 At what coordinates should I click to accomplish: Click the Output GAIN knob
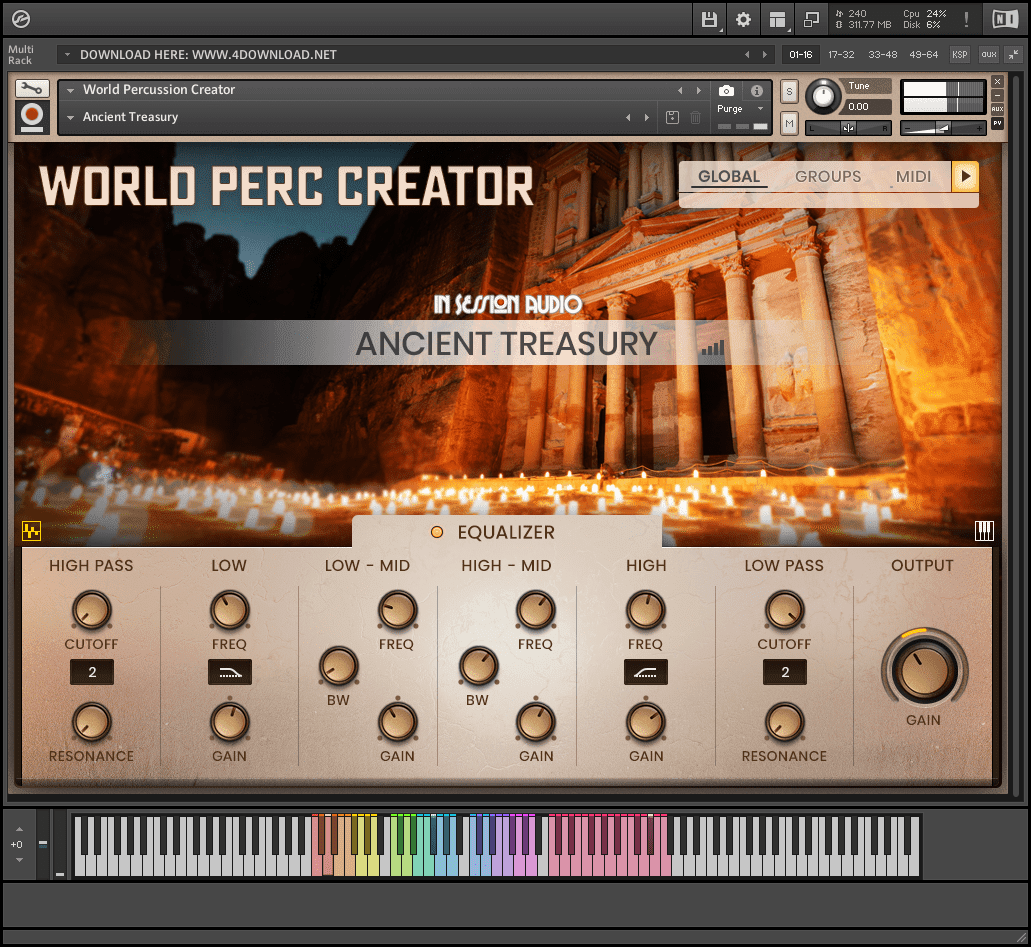coord(924,671)
